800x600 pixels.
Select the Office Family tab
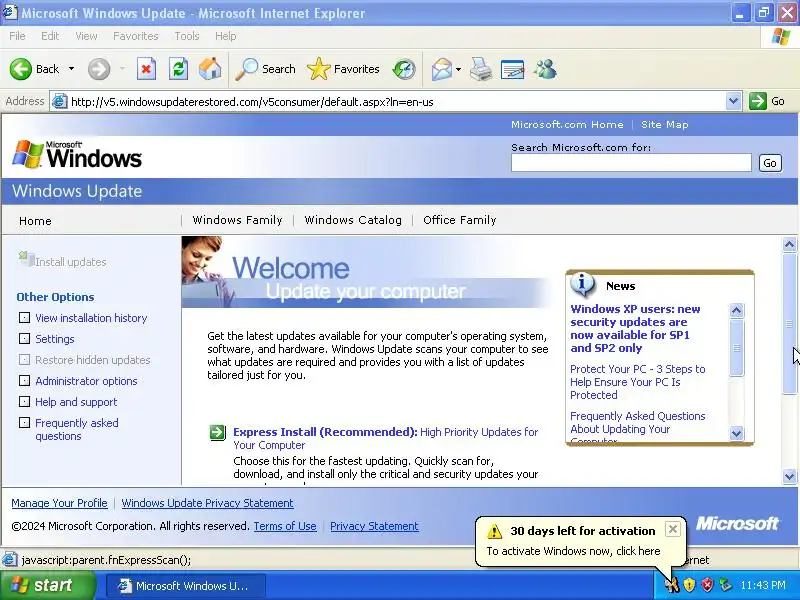(x=460, y=220)
